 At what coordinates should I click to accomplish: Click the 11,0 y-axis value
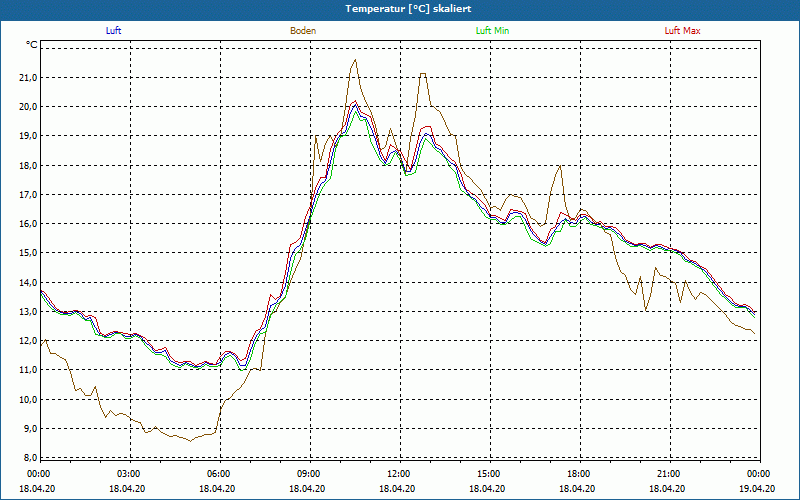pyautogui.click(x=29, y=370)
